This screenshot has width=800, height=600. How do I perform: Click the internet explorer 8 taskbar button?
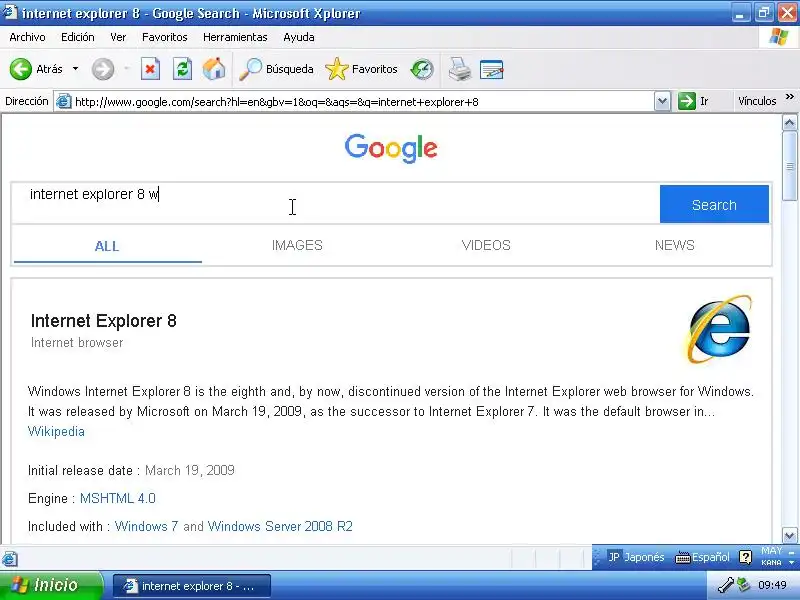click(x=191, y=586)
